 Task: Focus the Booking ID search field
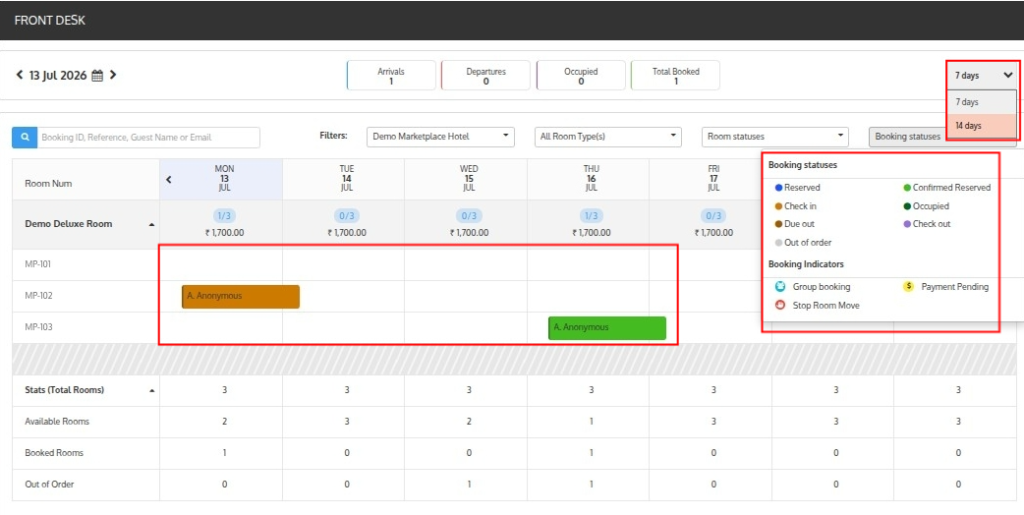tap(148, 138)
